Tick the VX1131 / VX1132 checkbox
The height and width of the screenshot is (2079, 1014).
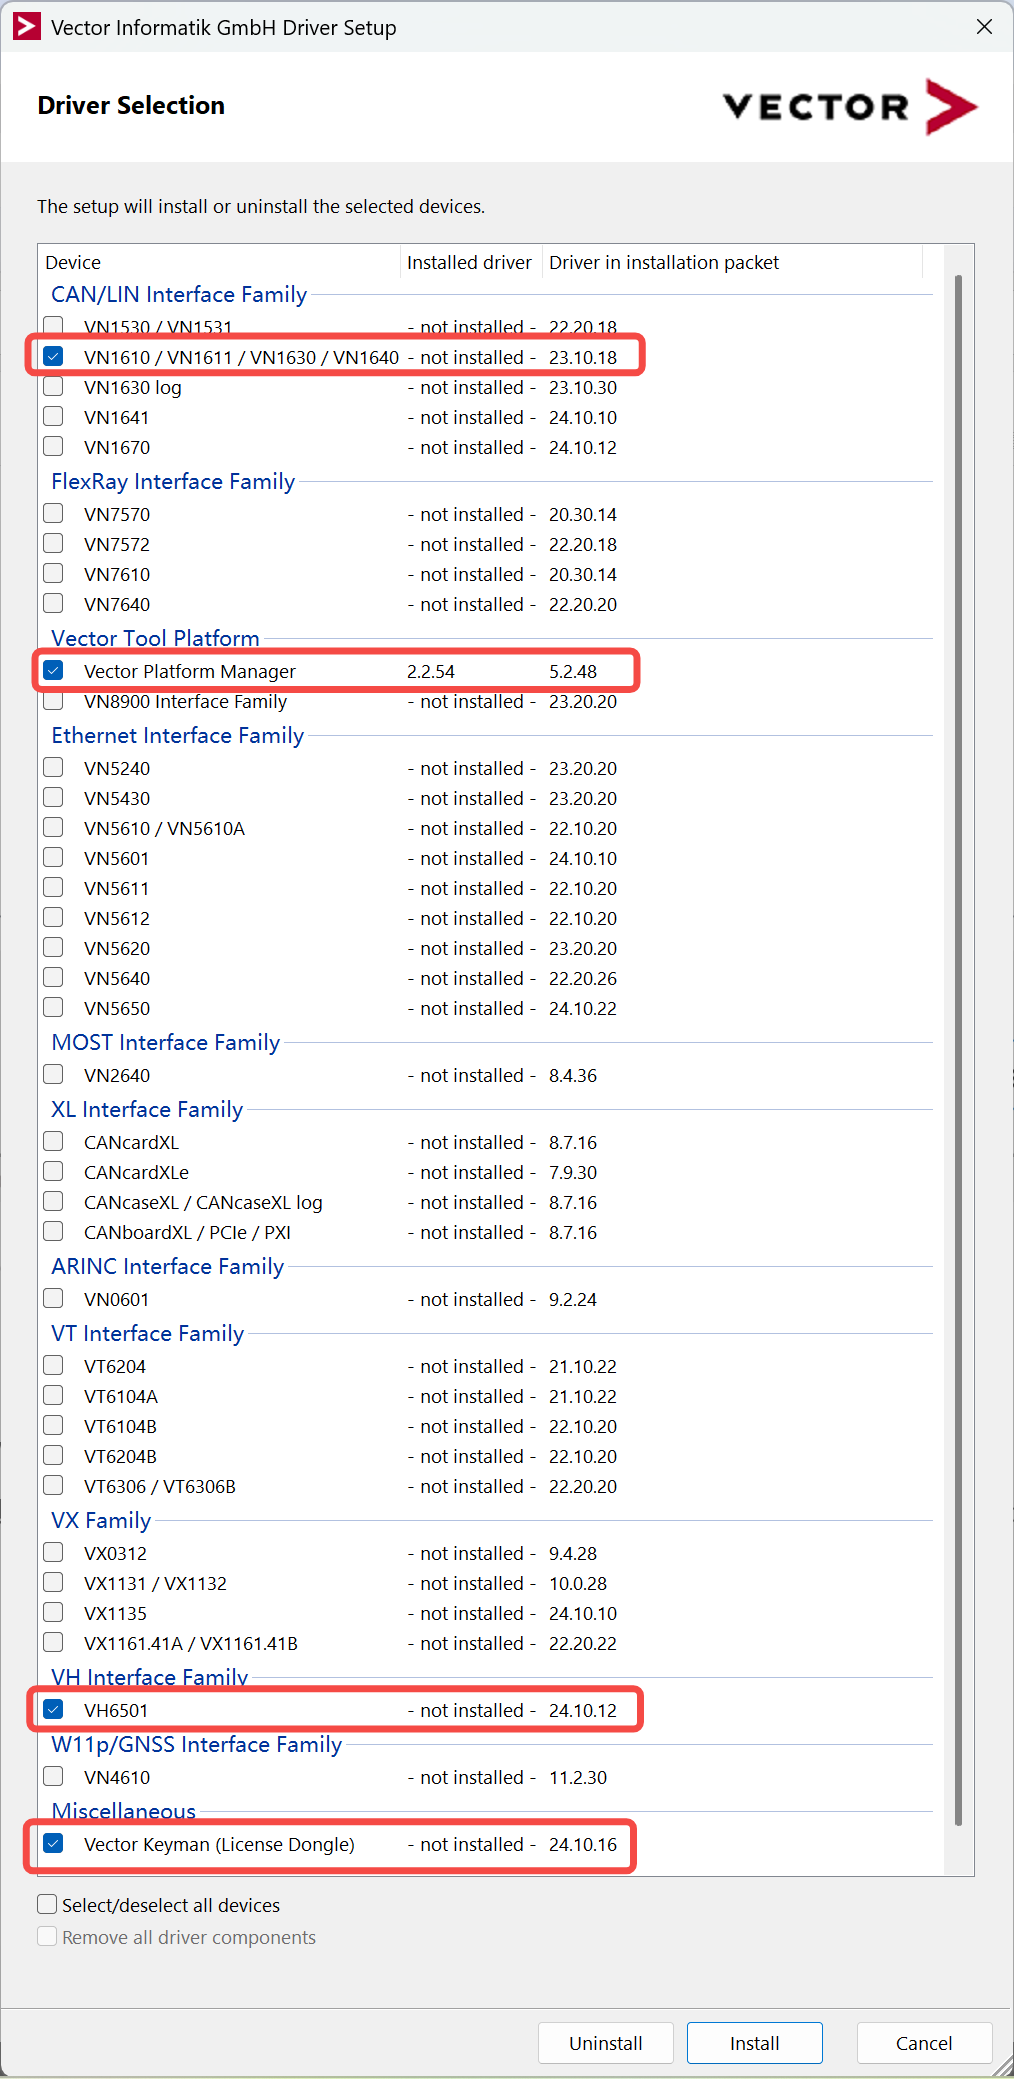pyautogui.click(x=54, y=1582)
